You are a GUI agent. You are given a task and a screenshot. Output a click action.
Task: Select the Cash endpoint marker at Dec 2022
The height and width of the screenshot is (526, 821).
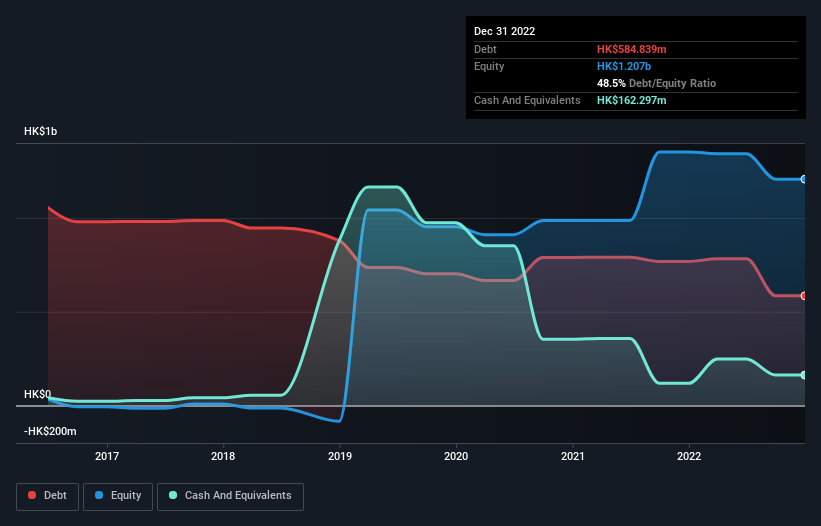(804, 375)
